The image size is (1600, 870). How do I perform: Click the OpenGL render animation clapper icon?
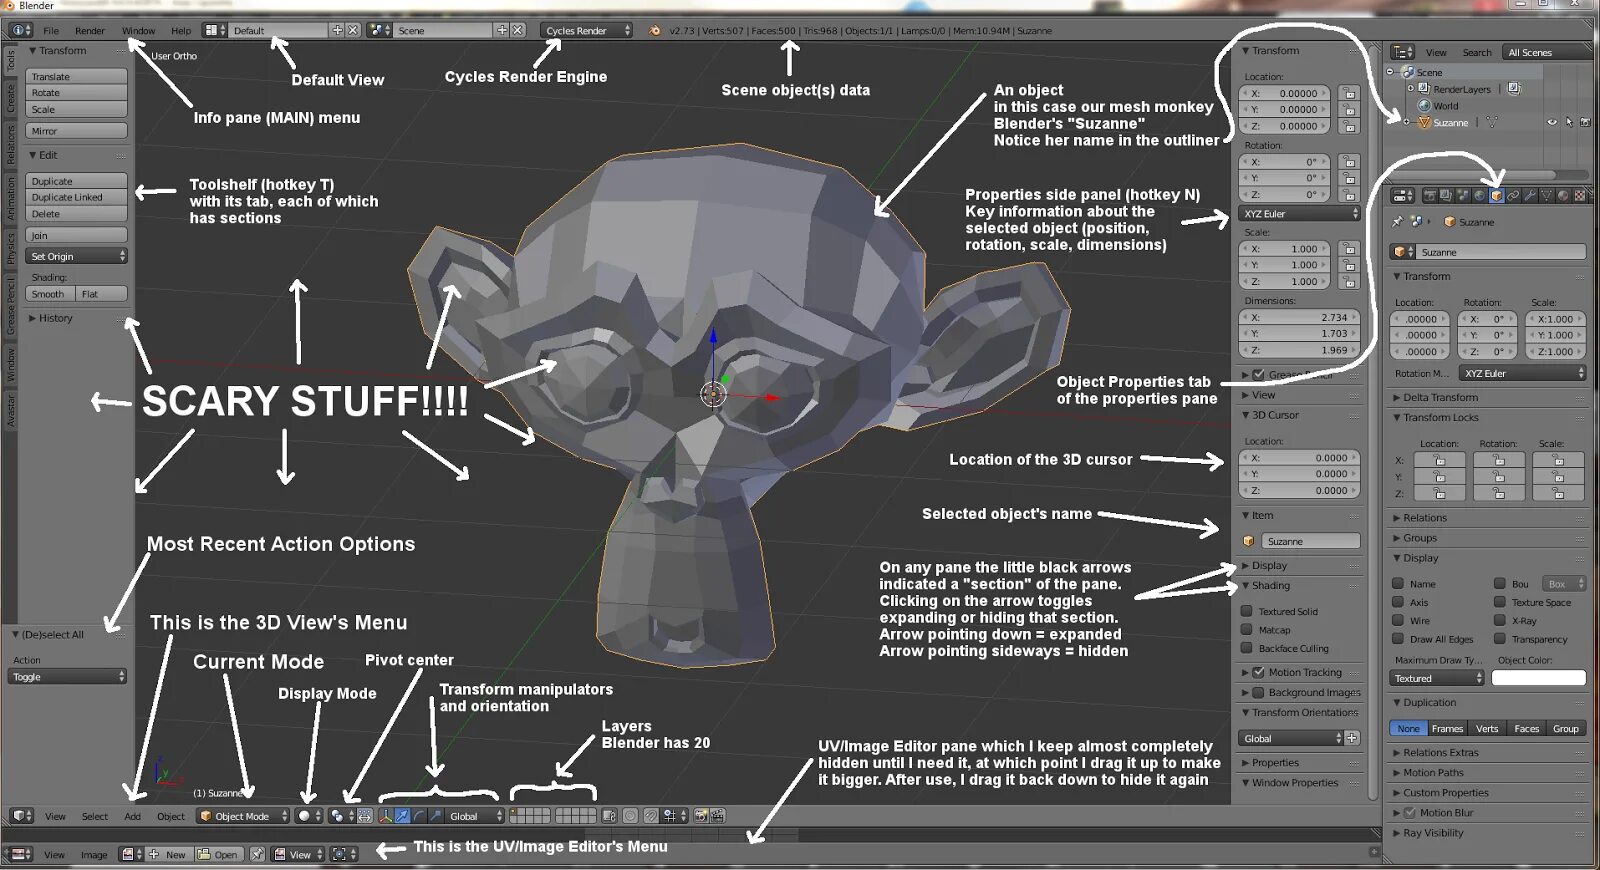click(x=717, y=816)
